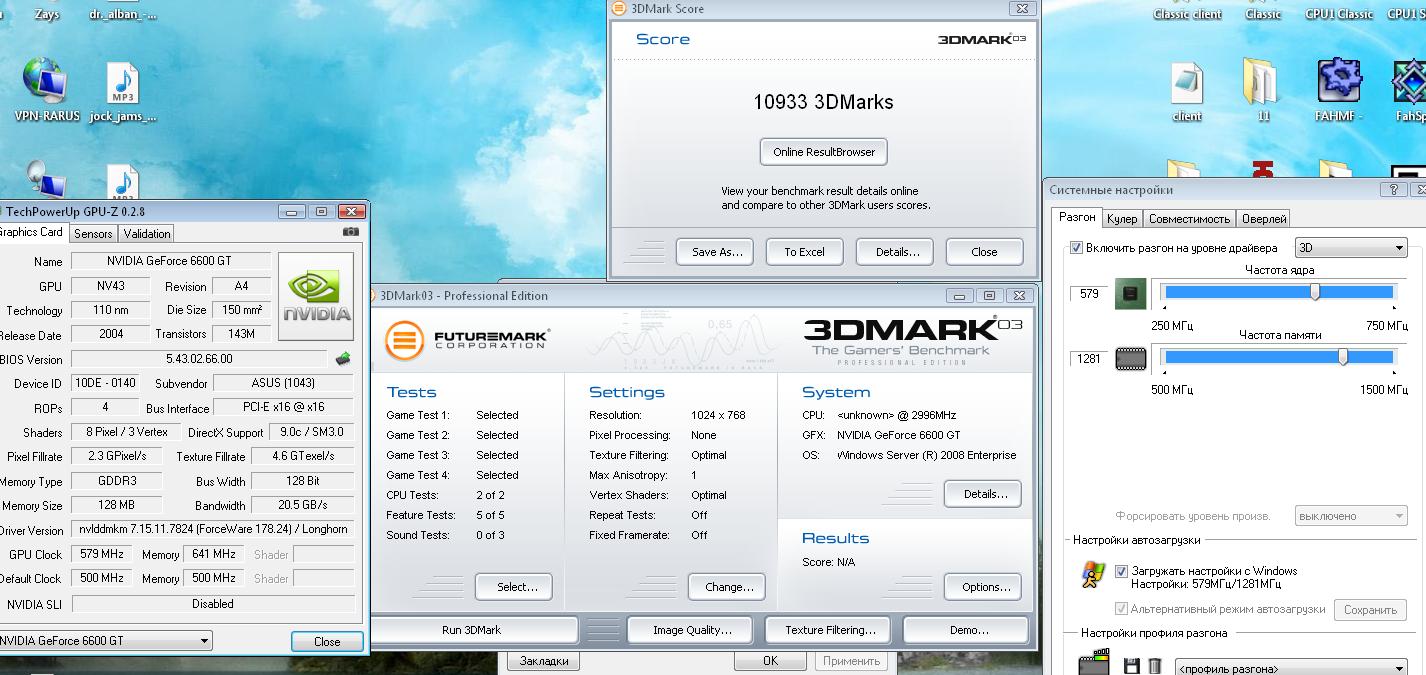Screen dimensions: 1426x675
Task: Click the BIOS Version field in GPU-Z
Action: (199, 359)
